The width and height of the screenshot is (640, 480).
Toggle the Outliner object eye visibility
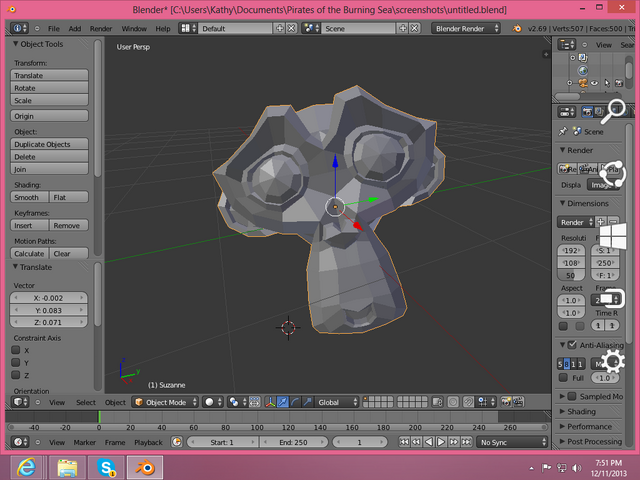click(595, 83)
